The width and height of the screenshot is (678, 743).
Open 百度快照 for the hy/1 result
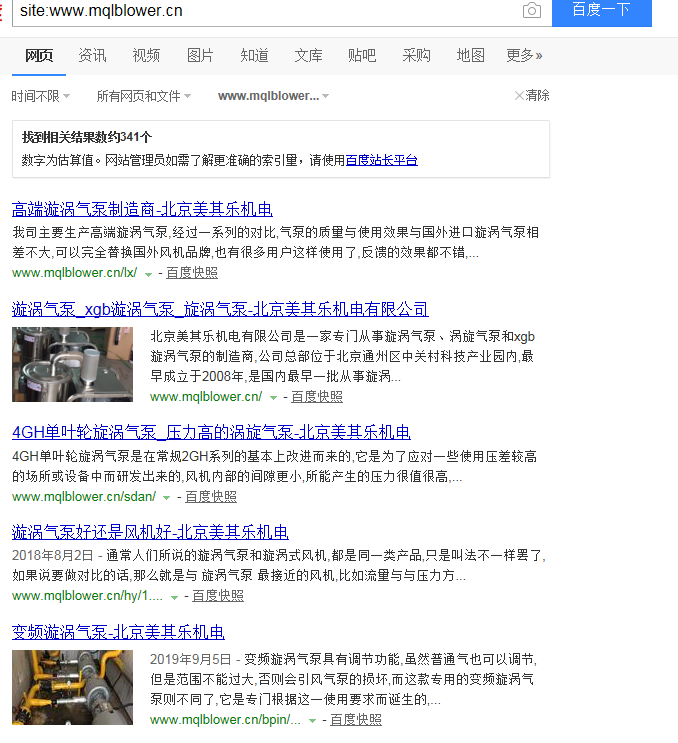pyautogui.click(x=218, y=596)
